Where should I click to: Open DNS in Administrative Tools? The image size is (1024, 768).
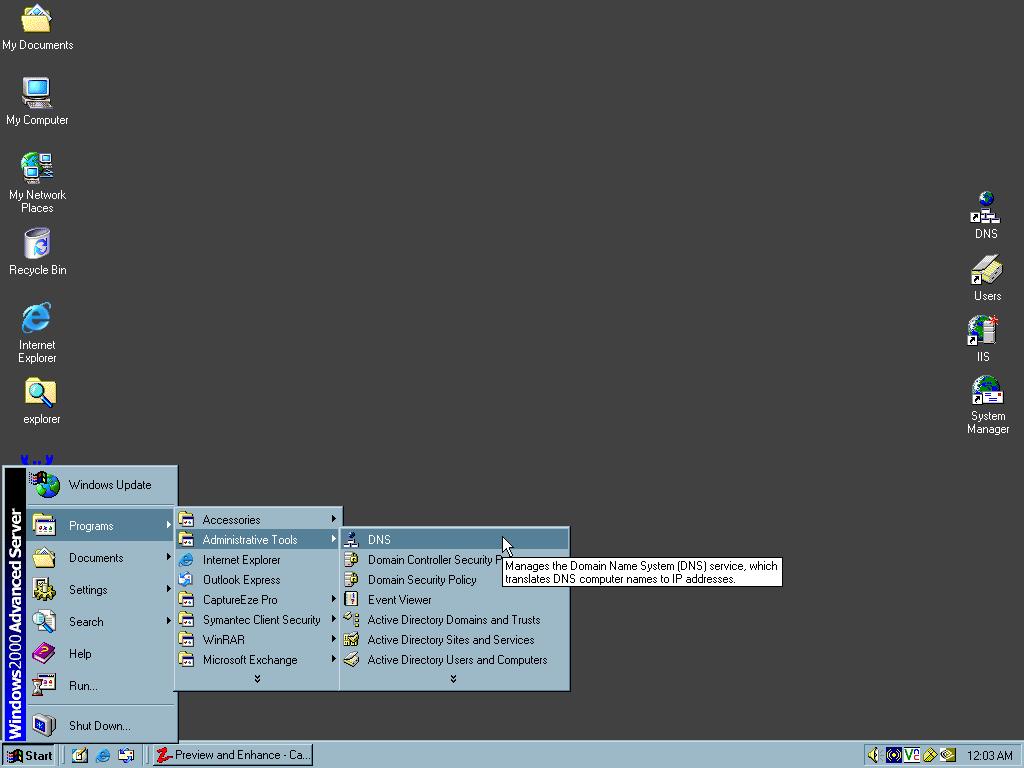point(455,539)
